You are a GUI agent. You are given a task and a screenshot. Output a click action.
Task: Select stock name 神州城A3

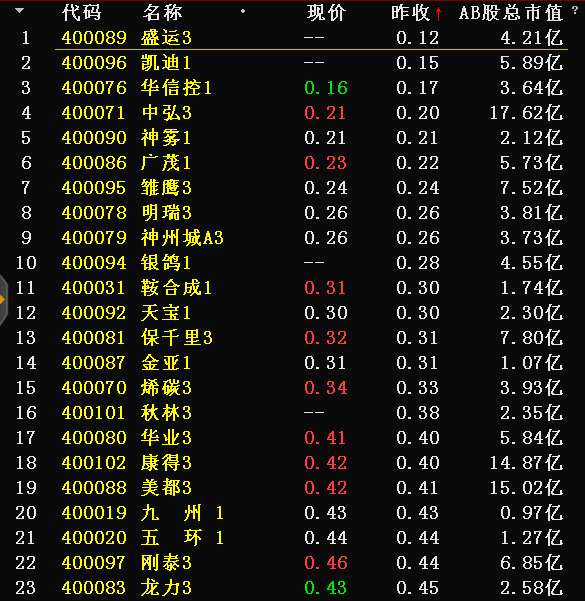pos(182,238)
